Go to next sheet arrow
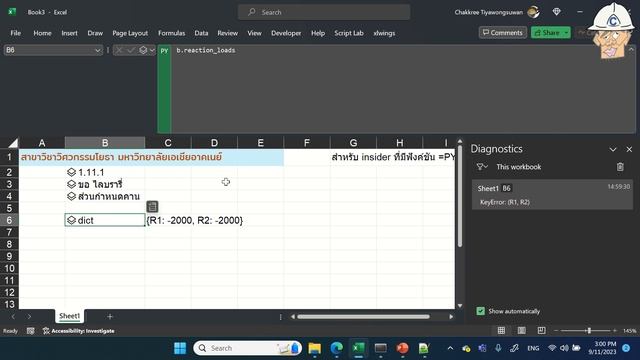This screenshot has height=360, width=640. (x=29, y=316)
